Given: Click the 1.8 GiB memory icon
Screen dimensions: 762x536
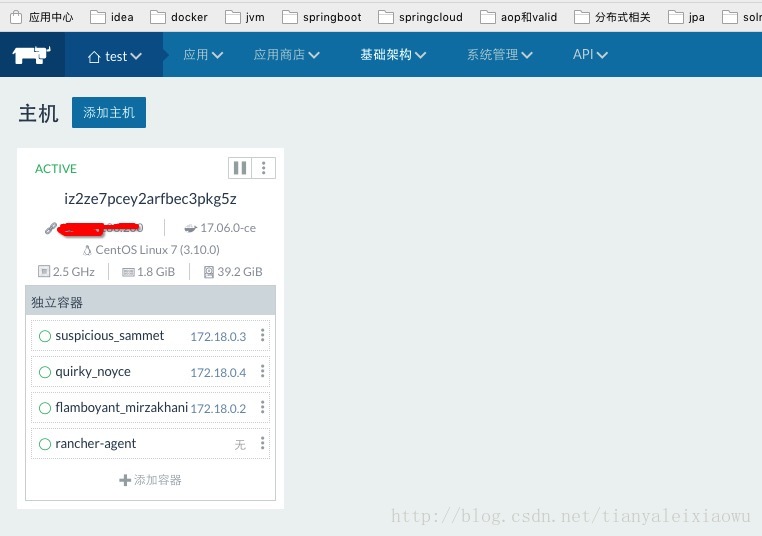Looking at the screenshot, I should click(x=128, y=272).
